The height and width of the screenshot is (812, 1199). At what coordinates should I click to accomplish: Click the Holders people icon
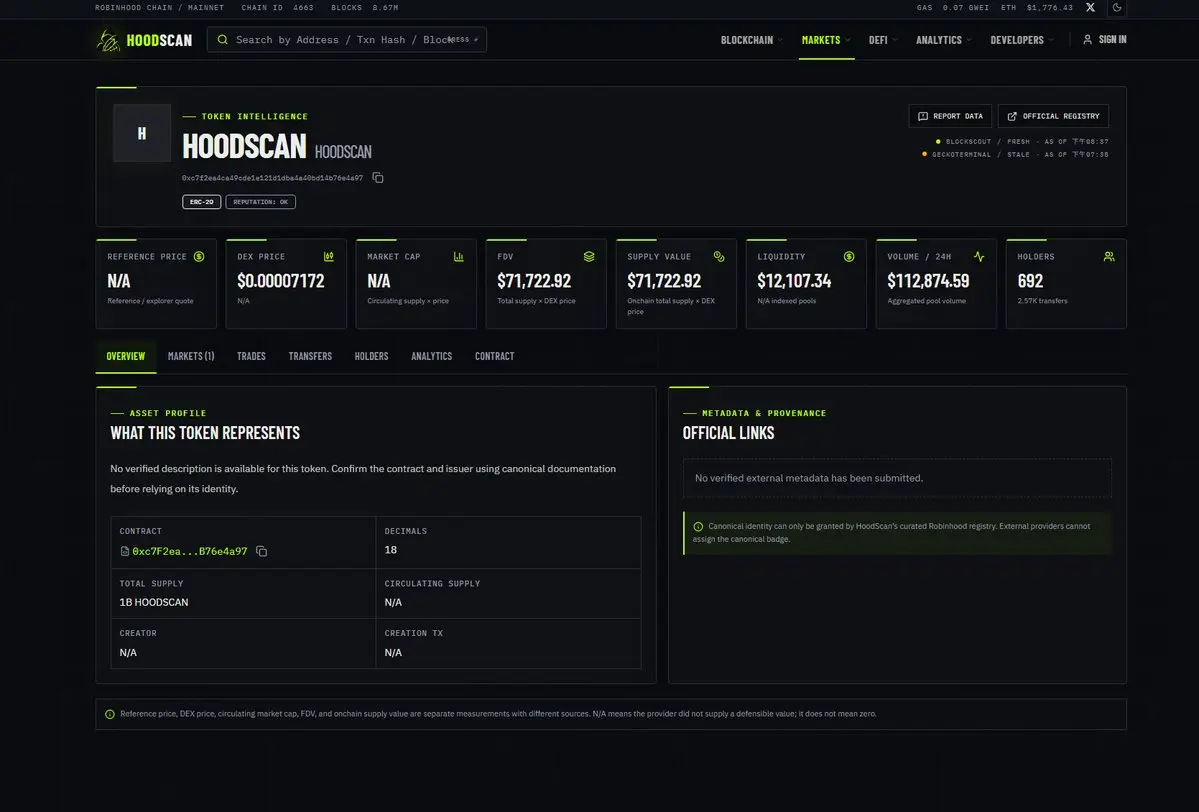[1109, 257]
